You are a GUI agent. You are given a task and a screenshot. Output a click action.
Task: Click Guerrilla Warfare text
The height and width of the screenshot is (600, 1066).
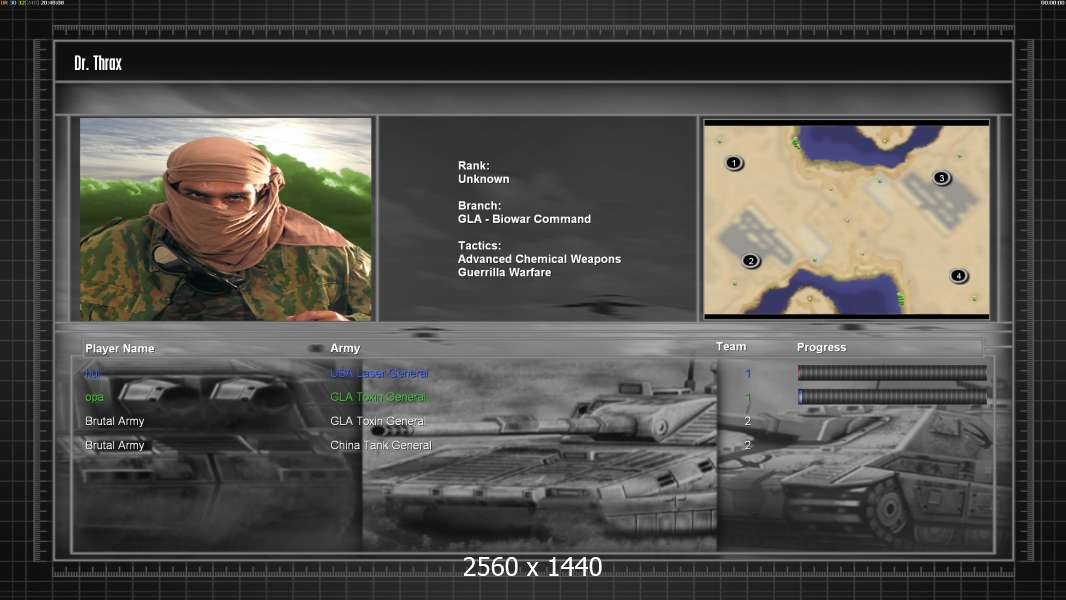tap(504, 272)
